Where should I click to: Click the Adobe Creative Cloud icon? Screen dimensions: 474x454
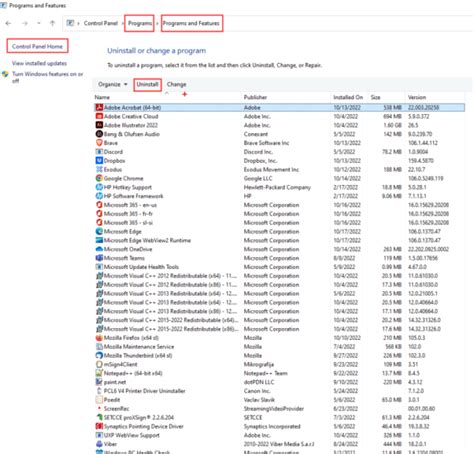[x=99, y=116]
